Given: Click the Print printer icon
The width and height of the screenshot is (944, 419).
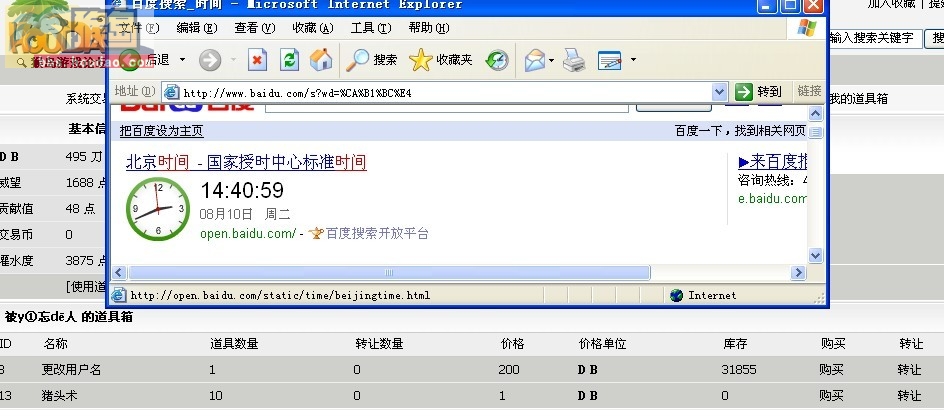Looking at the screenshot, I should 574,60.
